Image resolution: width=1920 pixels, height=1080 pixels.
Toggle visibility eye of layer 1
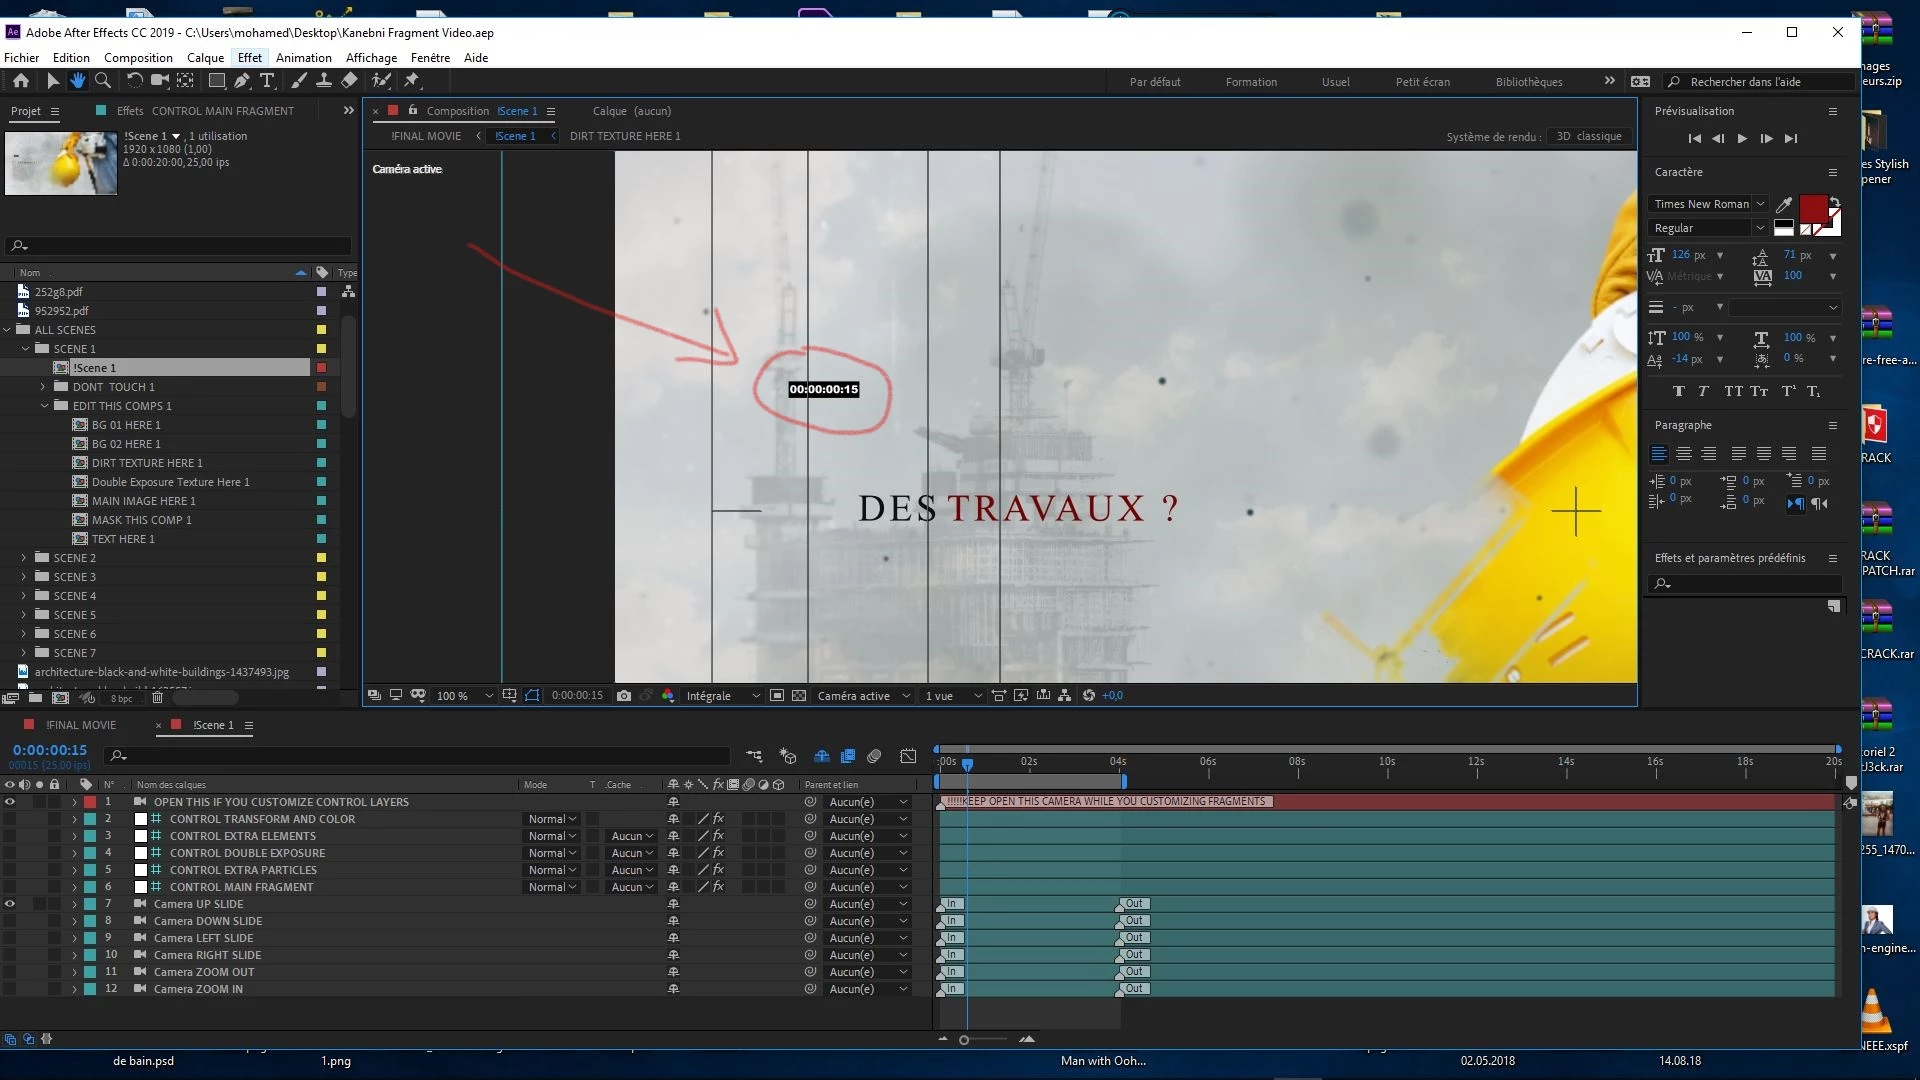[x=10, y=802]
